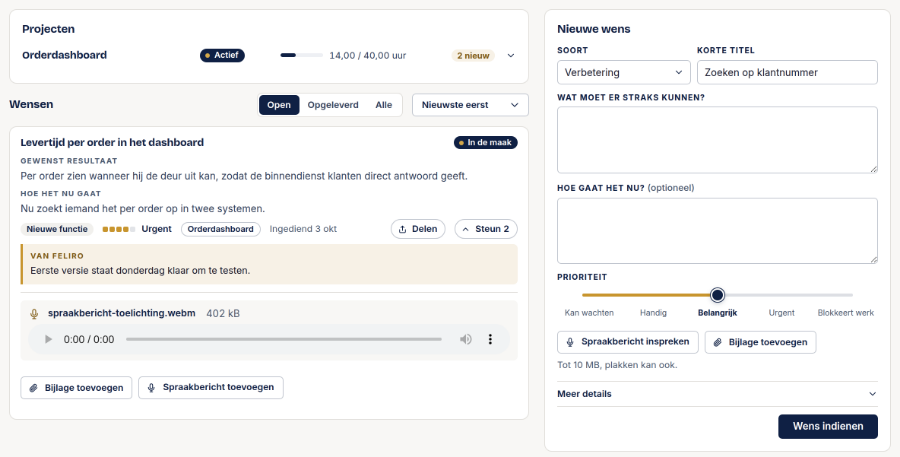Open the Soort dropdown showing Verbetering

point(623,72)
